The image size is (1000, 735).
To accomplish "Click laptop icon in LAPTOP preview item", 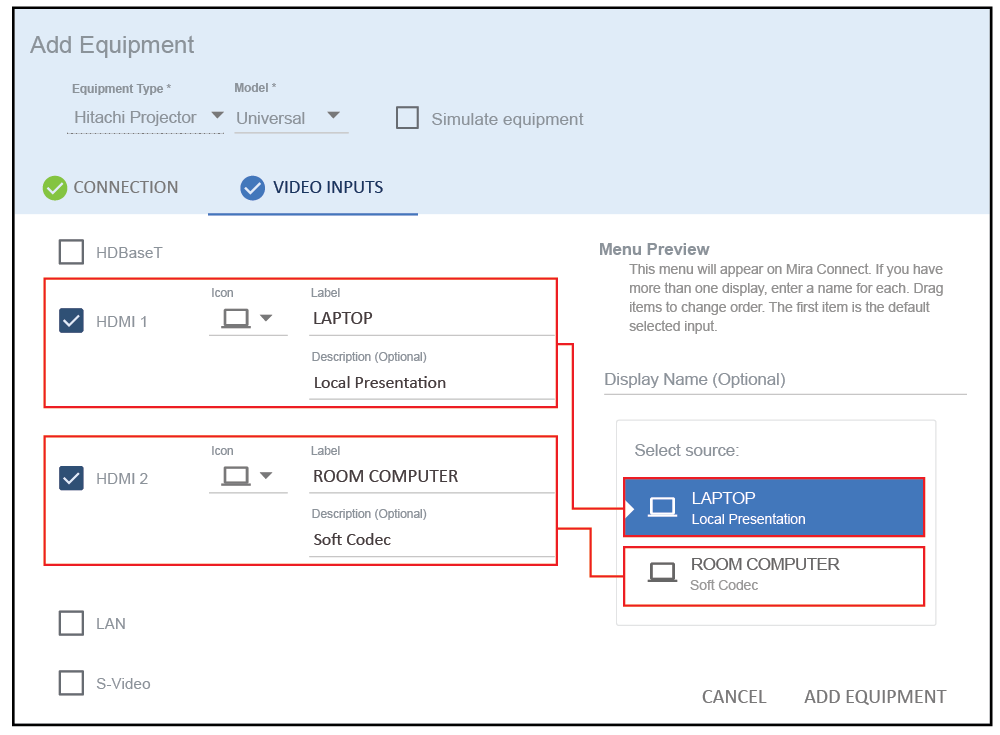I will click(662, 507).
